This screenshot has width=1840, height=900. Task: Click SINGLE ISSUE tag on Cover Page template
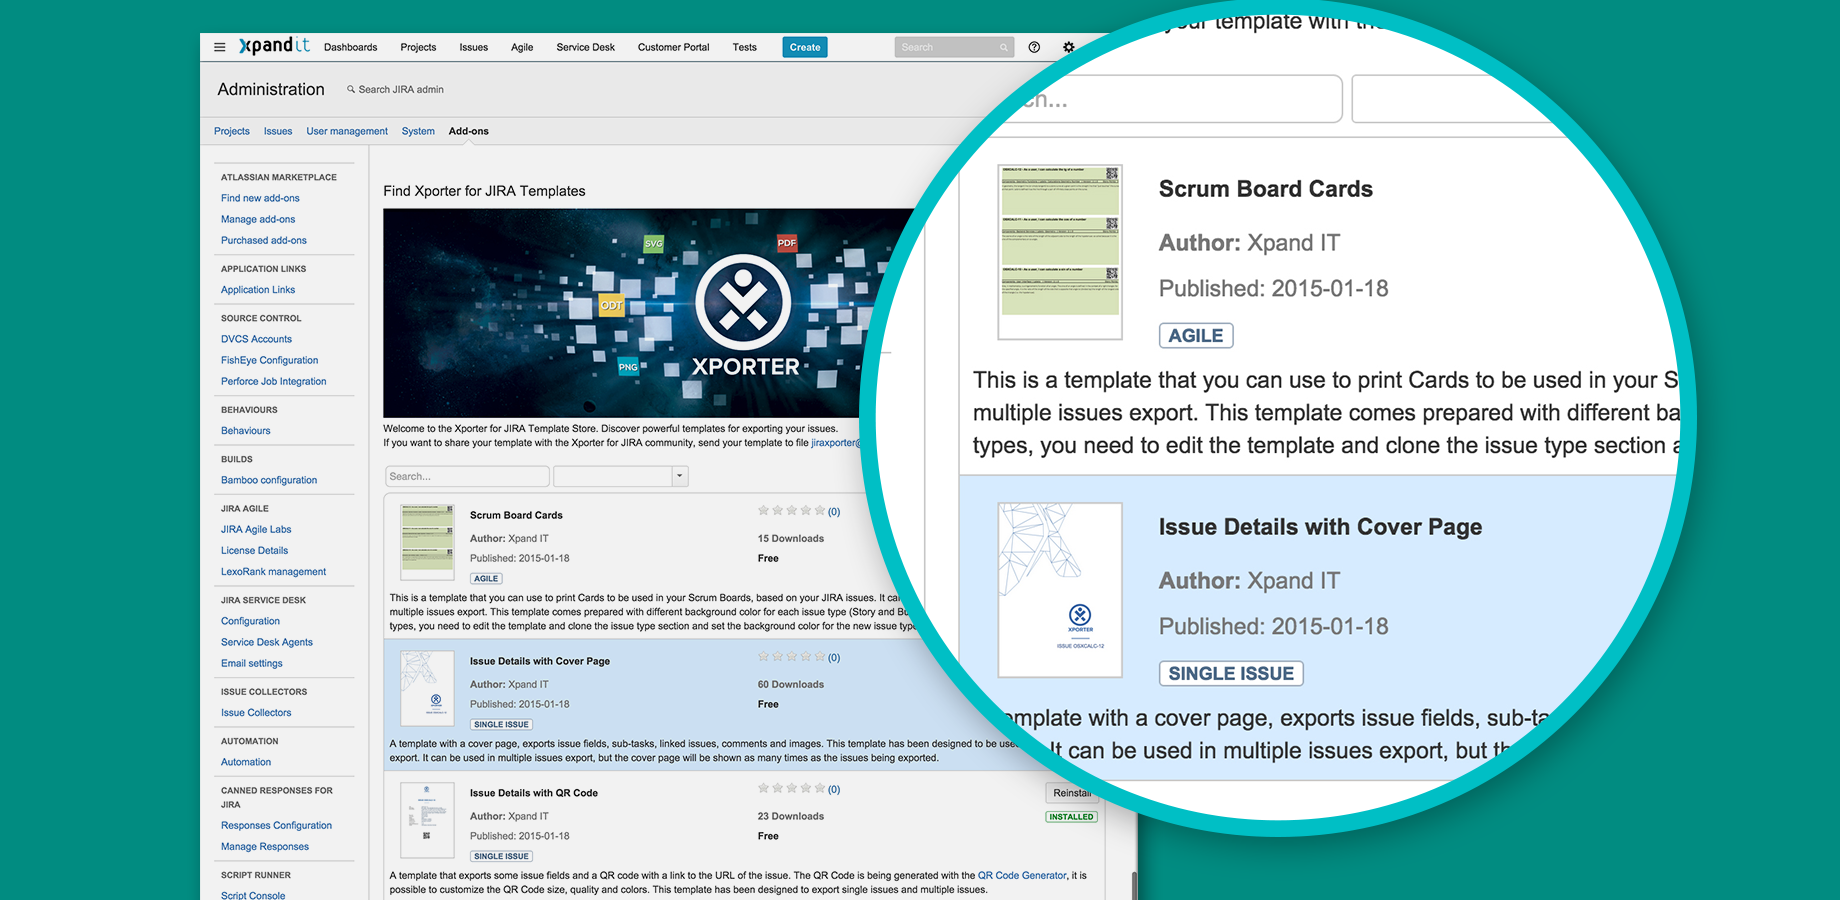(501, 724)
